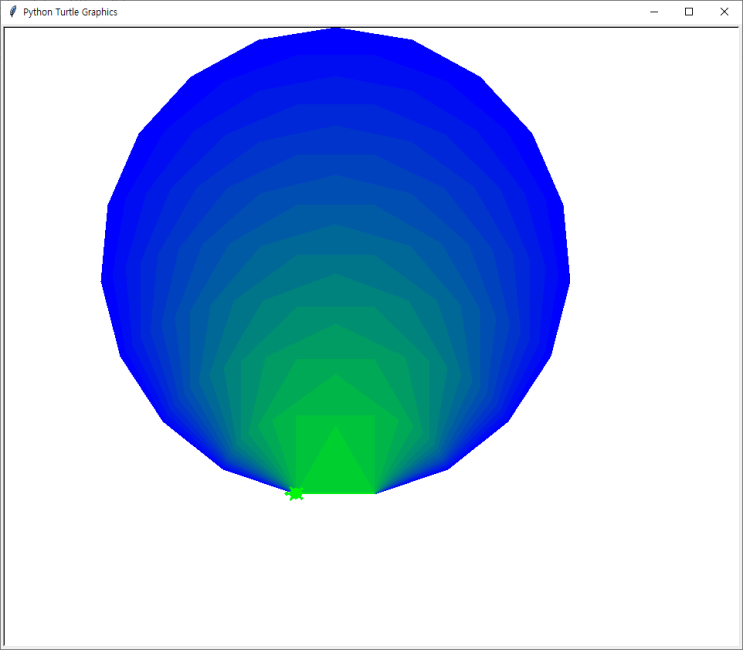Click the bottom-right corner of the green square
The height and width of the screenshot is (650, 743).
(374, 492)
